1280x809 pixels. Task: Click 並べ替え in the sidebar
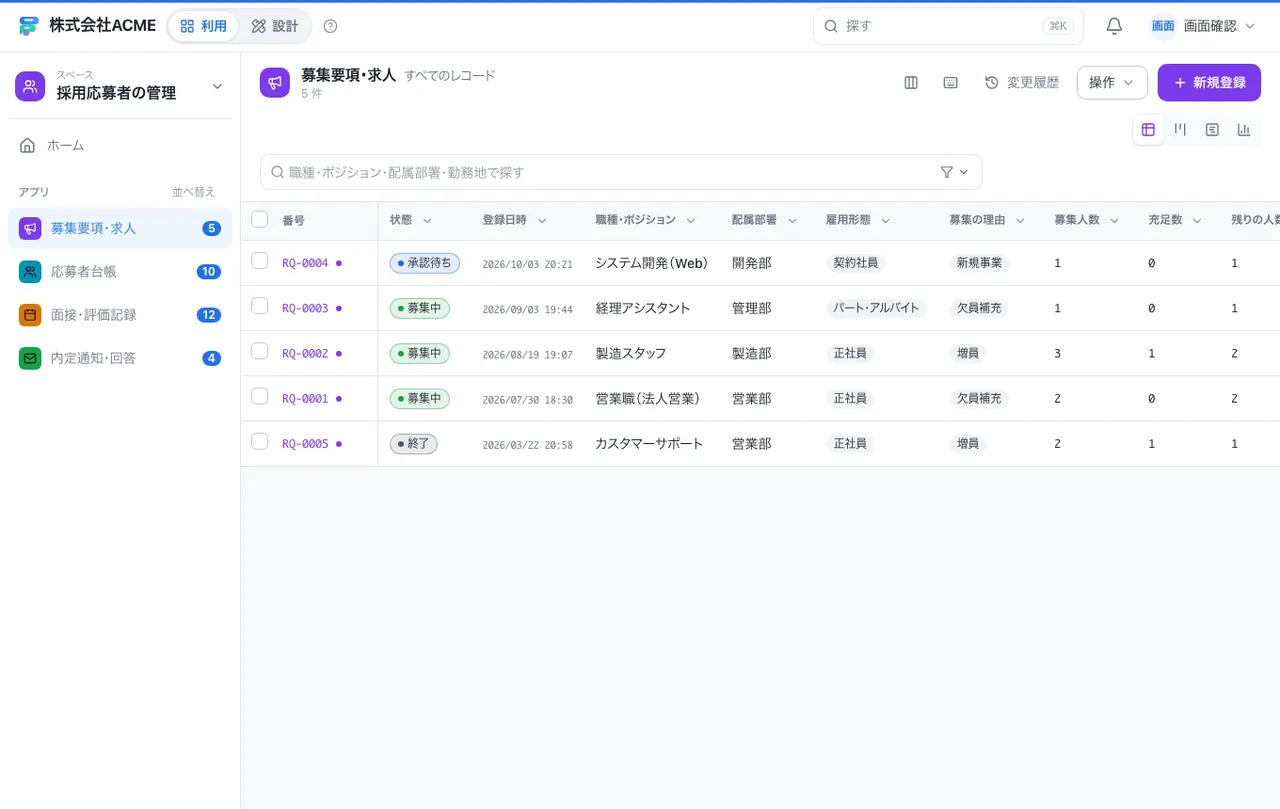[193, 192]
